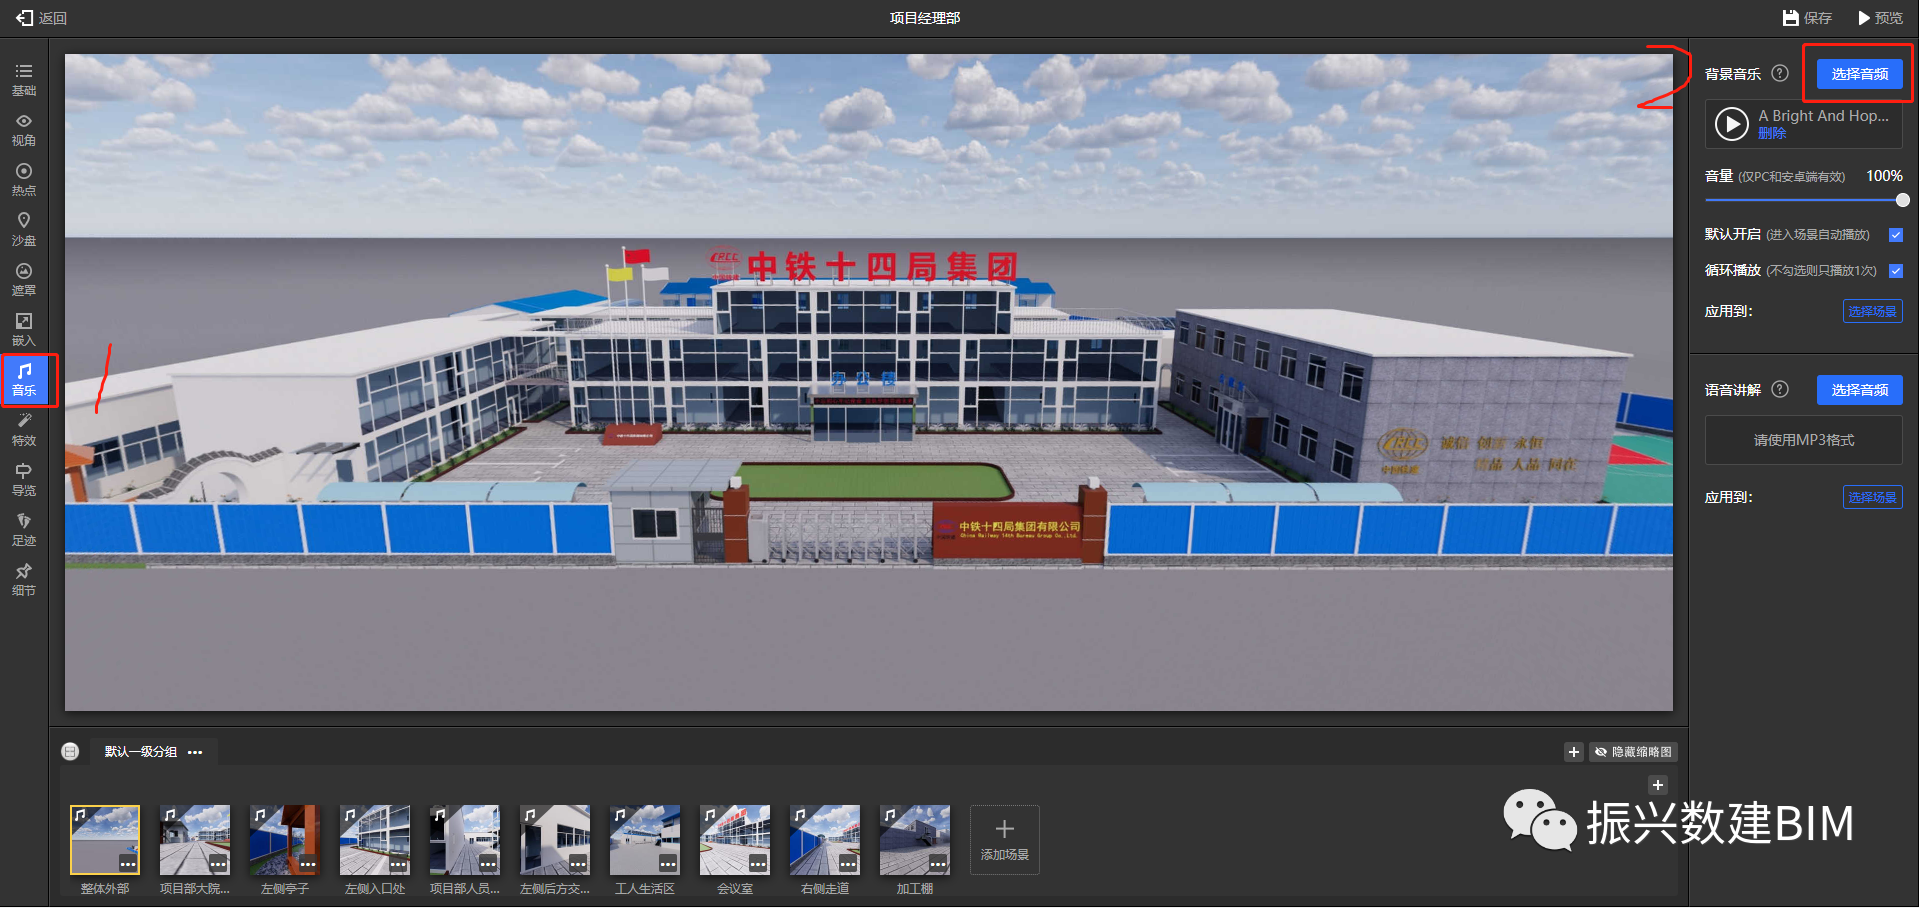Show help for 背景音乐
This screenshot has width=1919, height=908.
click(1780, 73)
